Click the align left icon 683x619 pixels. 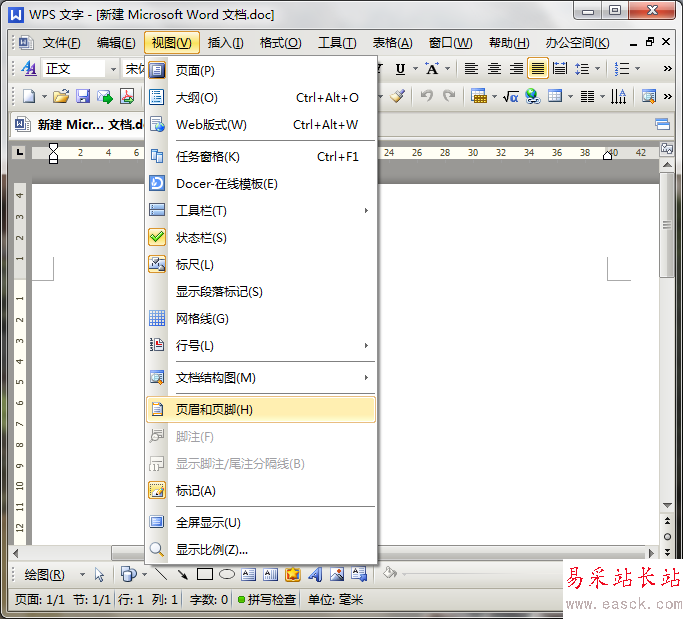coord(471,68)
